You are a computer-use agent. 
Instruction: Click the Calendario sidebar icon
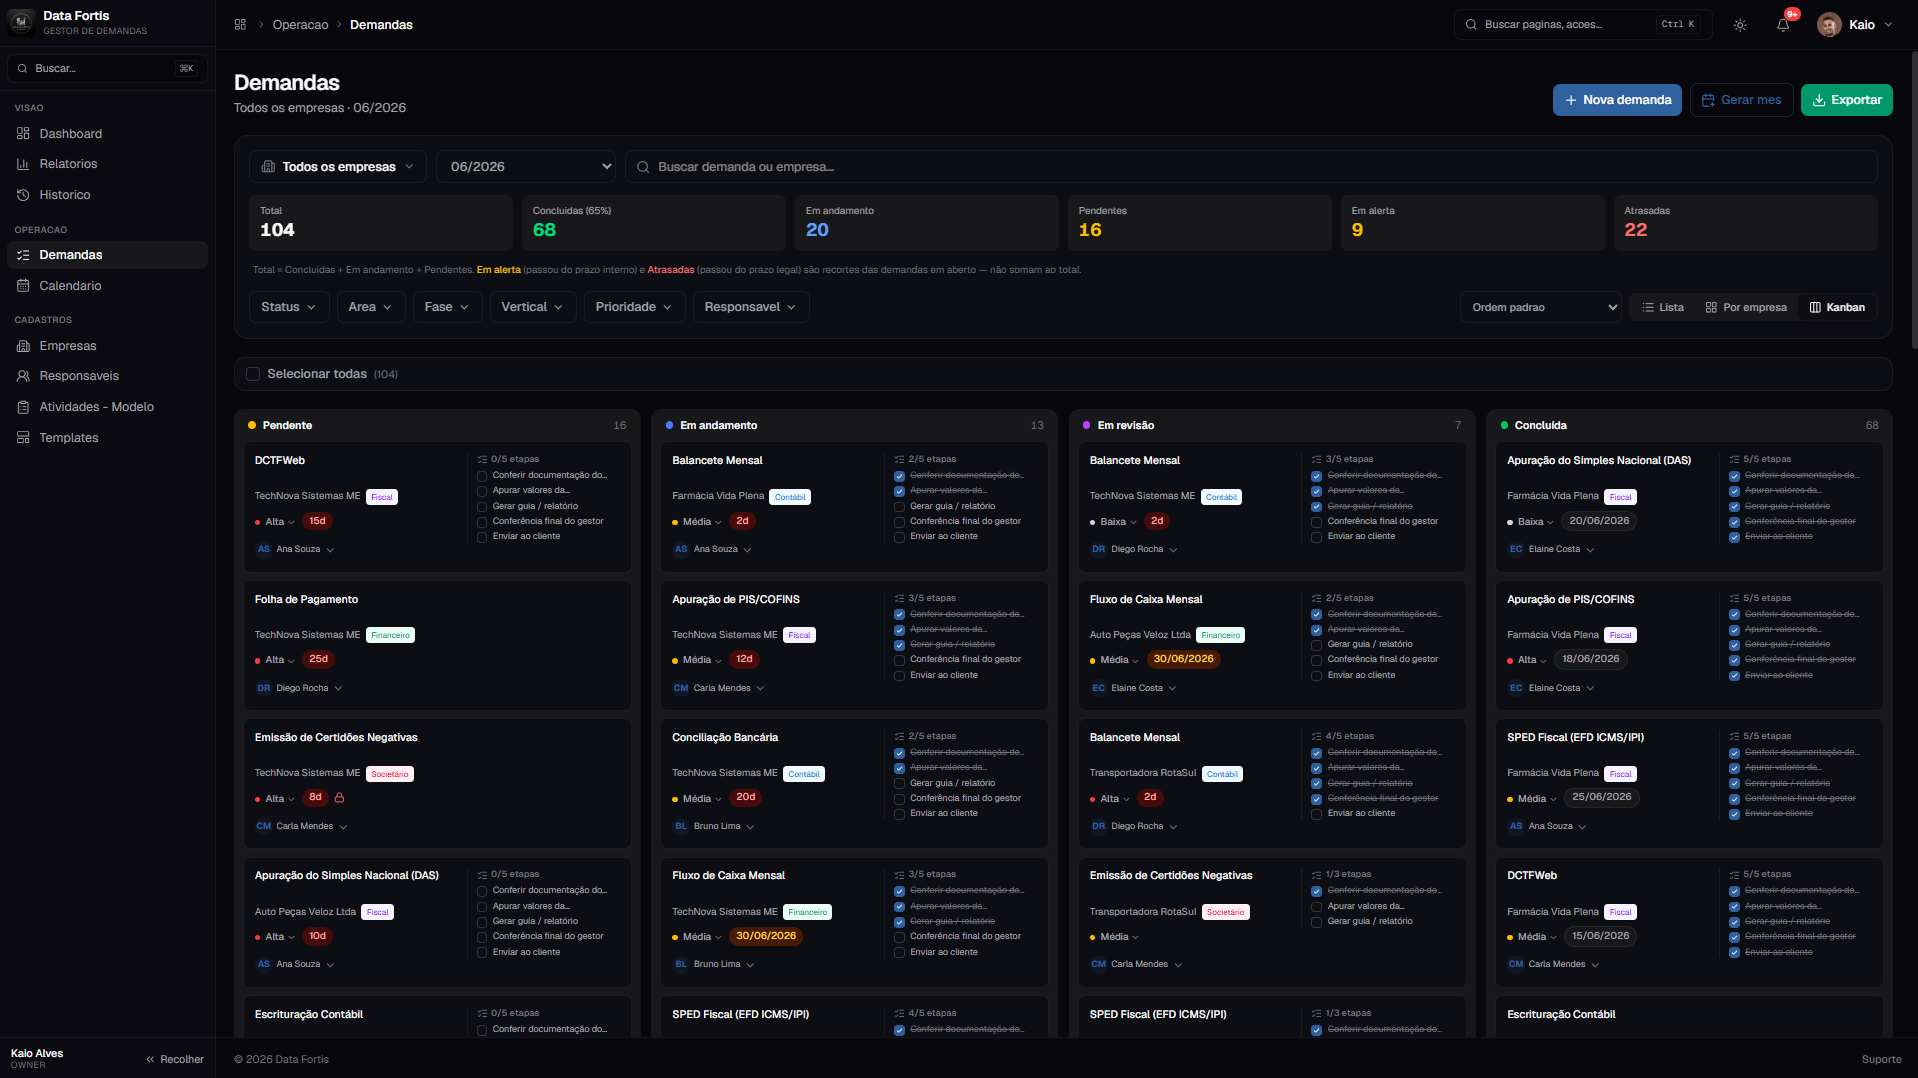23,286
